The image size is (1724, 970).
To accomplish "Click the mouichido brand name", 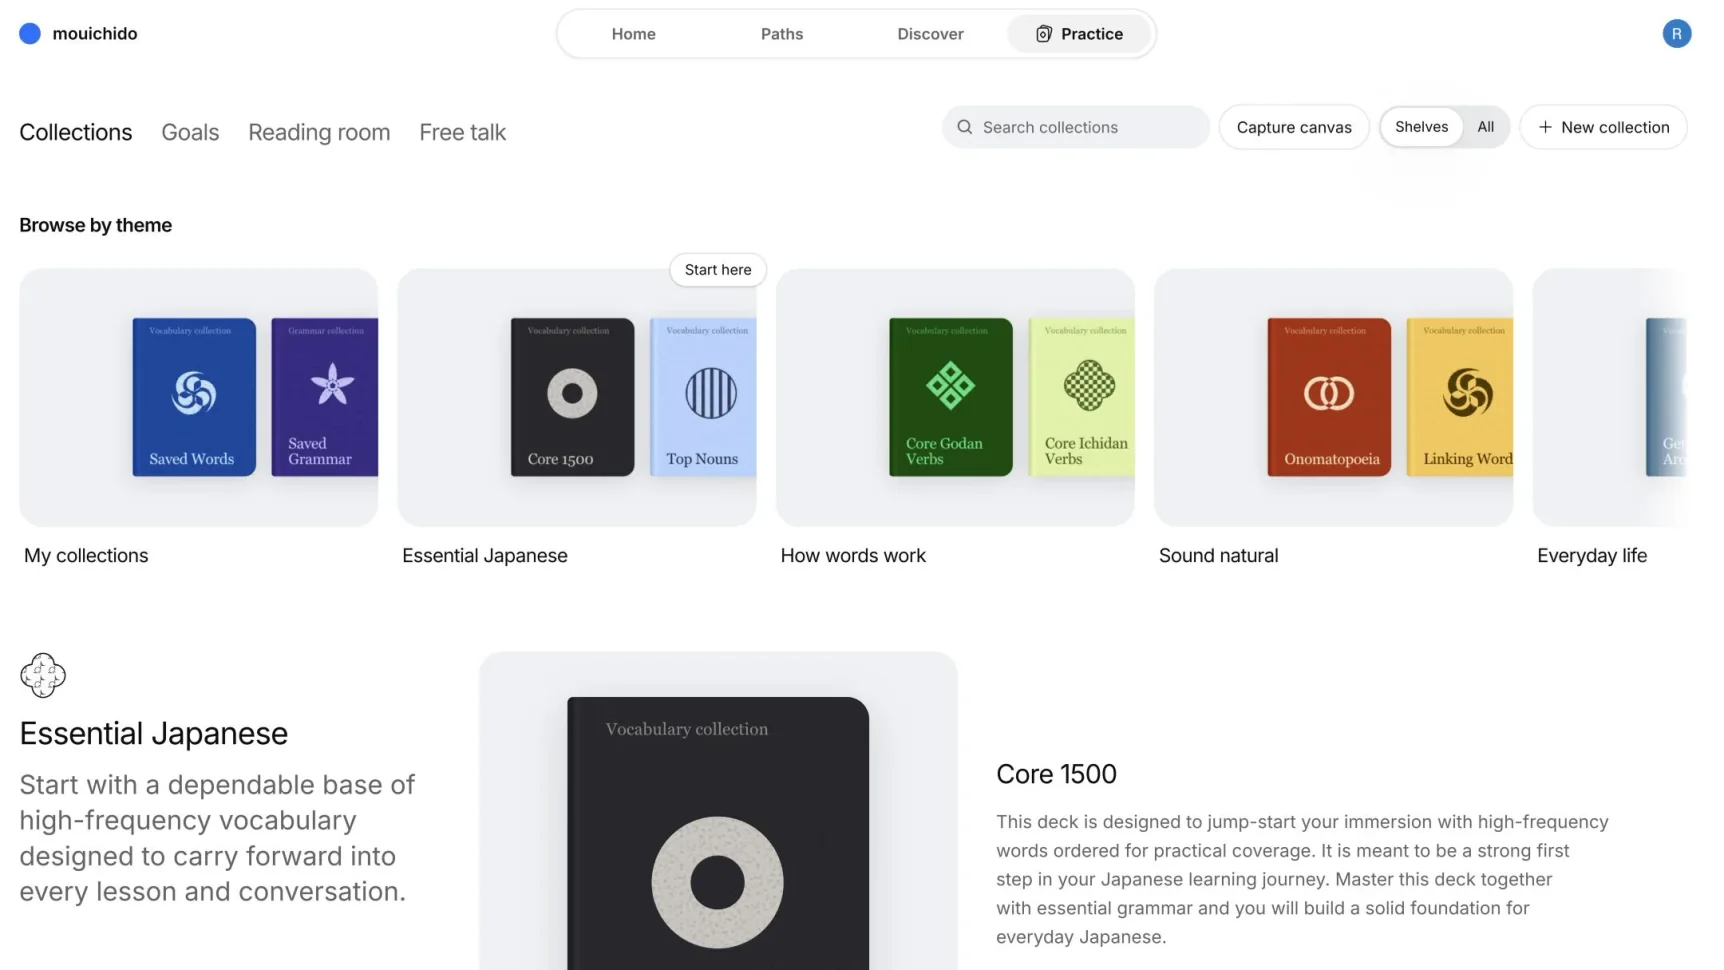I will tap(95, 34).
